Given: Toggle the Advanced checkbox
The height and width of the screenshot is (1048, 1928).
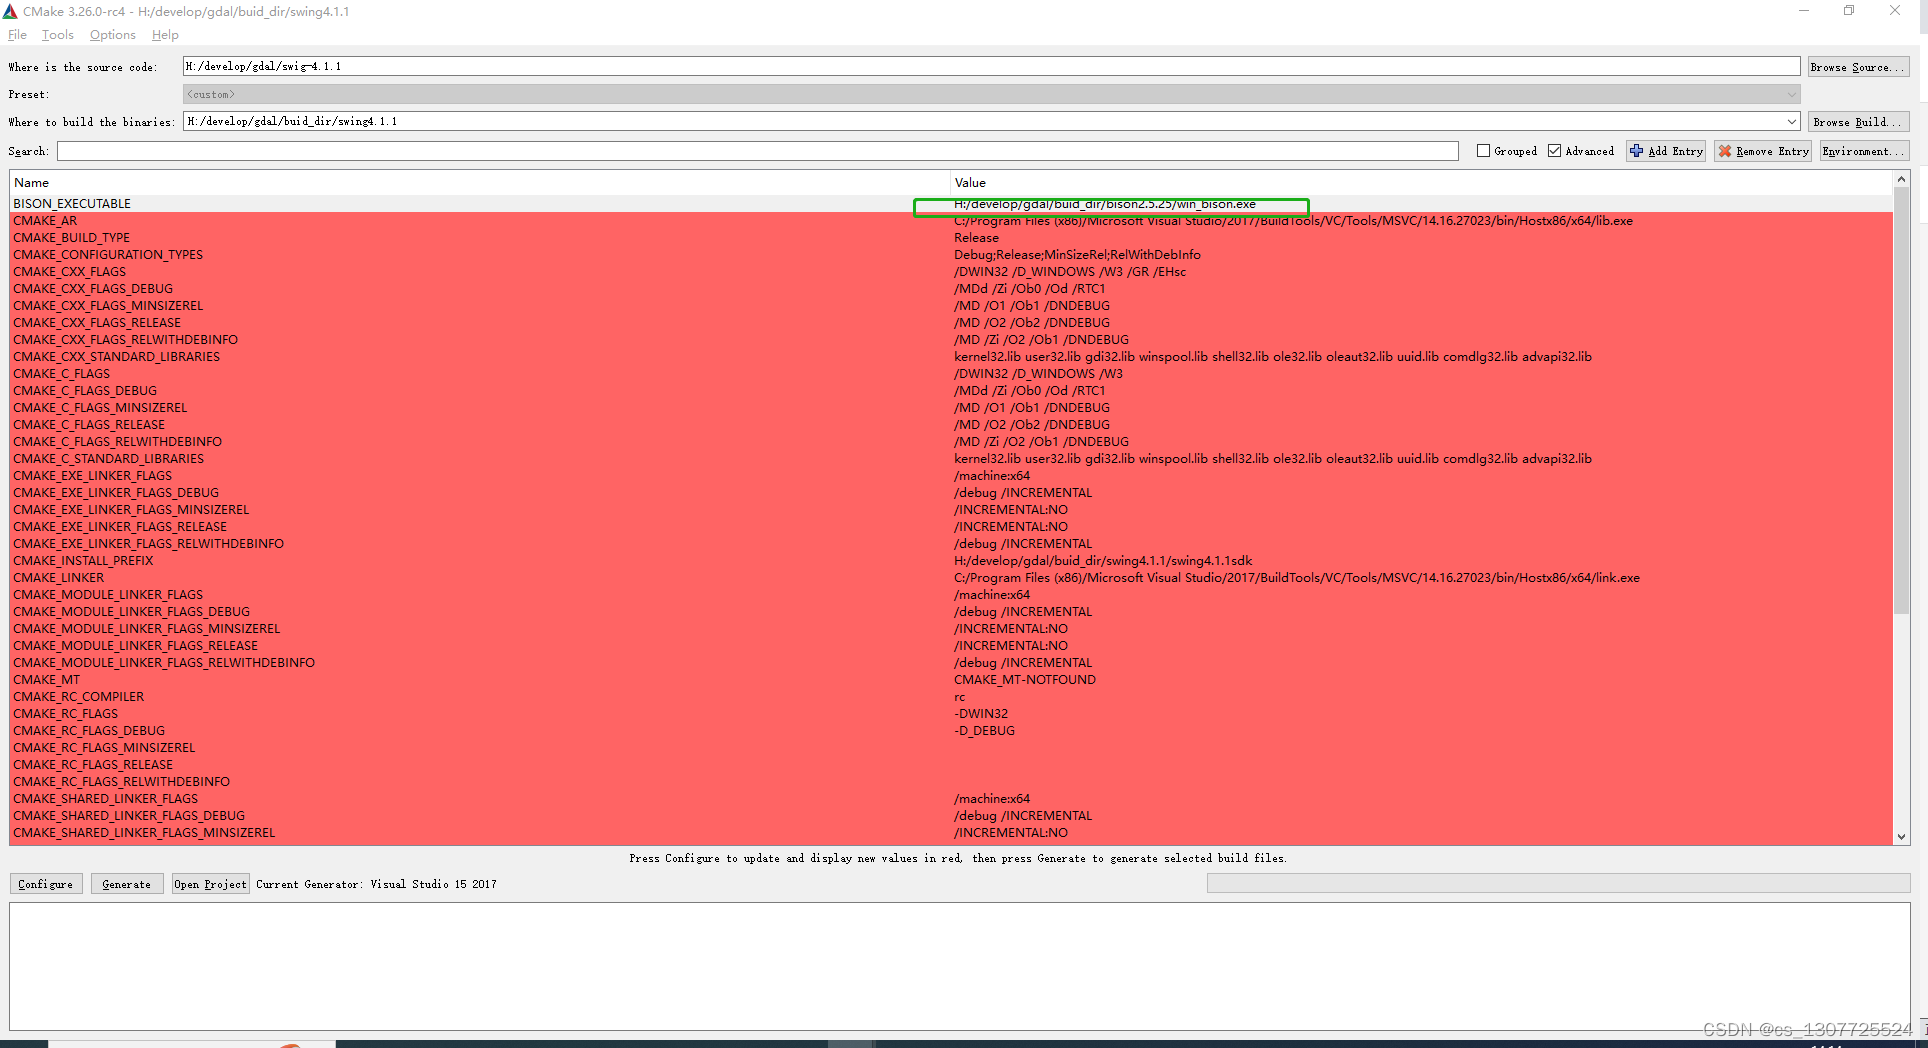Looking at the screenshot, I should pos(1554,151).
